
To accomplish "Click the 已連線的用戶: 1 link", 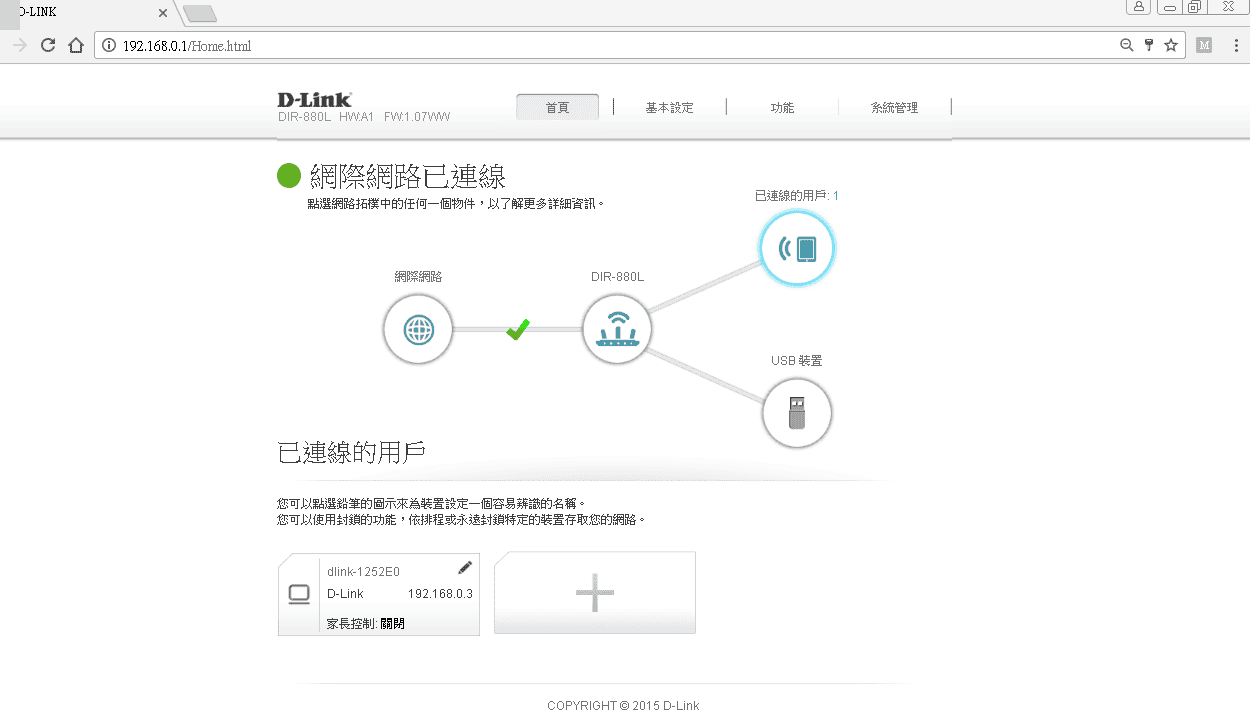I will 795,196.
